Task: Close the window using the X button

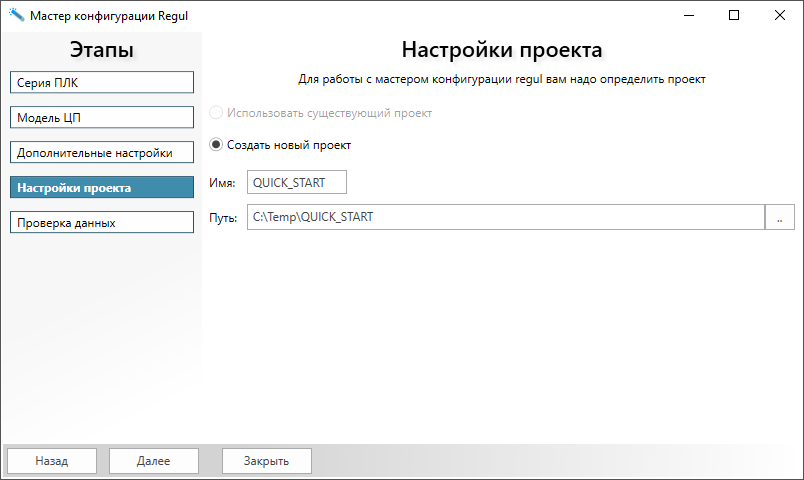Action: point(780,16)
